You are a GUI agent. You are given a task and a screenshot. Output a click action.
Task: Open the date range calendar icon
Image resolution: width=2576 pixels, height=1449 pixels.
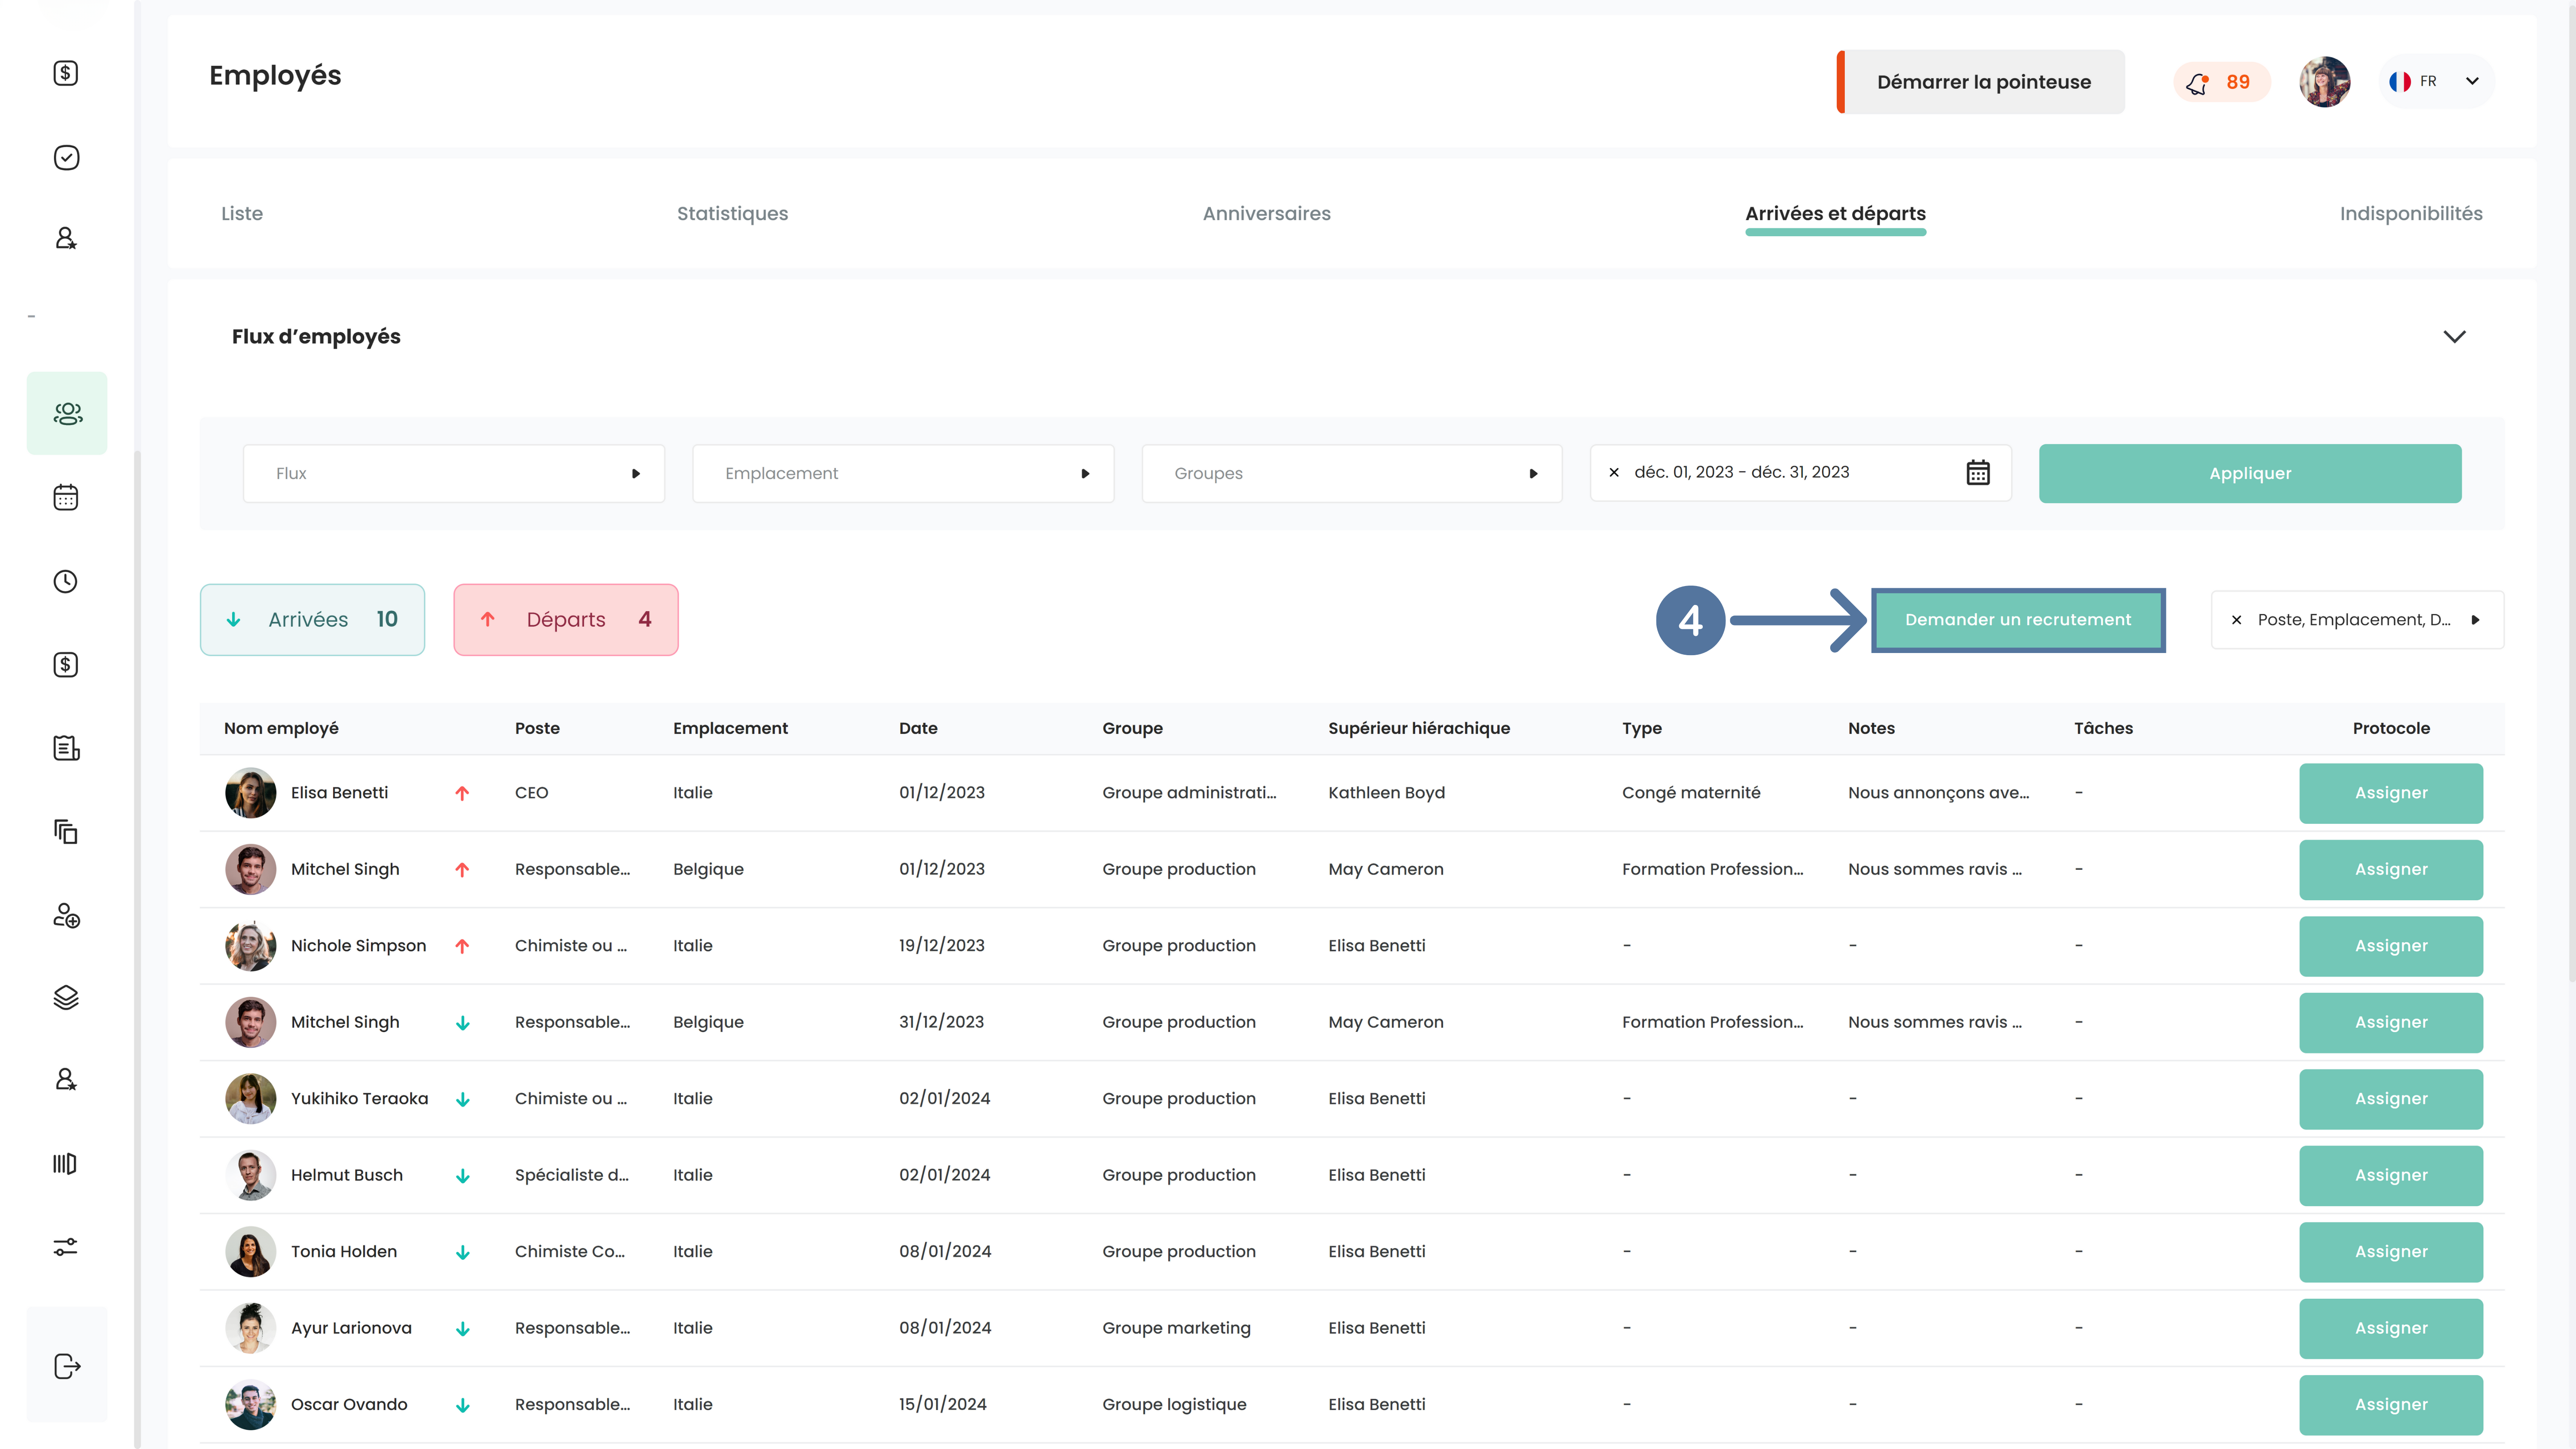pyautogui.click(x=1978, y=473)
